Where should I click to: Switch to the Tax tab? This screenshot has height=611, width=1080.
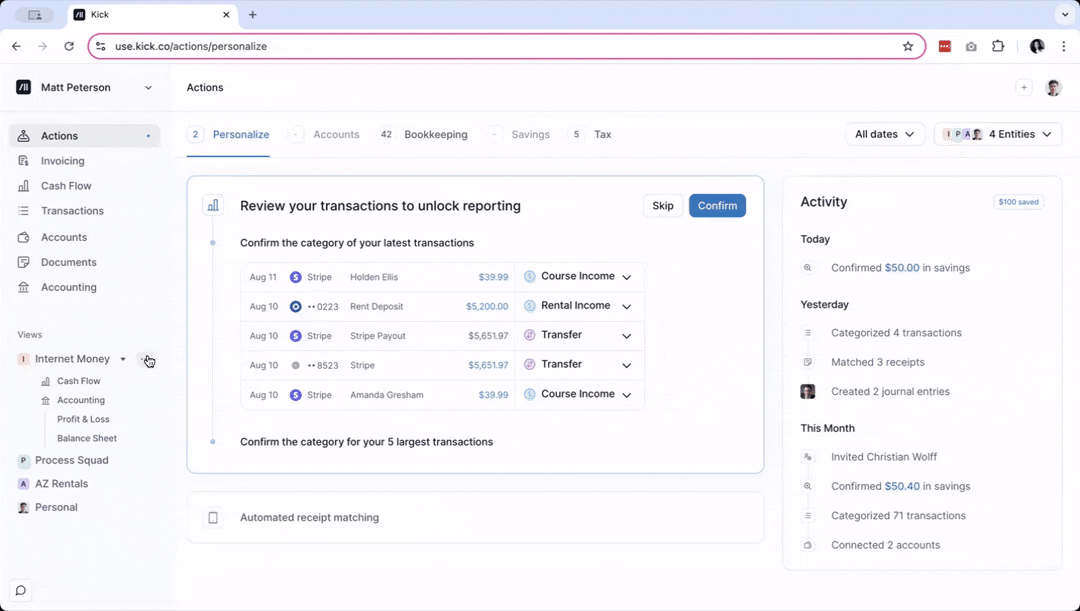(602, 134)
